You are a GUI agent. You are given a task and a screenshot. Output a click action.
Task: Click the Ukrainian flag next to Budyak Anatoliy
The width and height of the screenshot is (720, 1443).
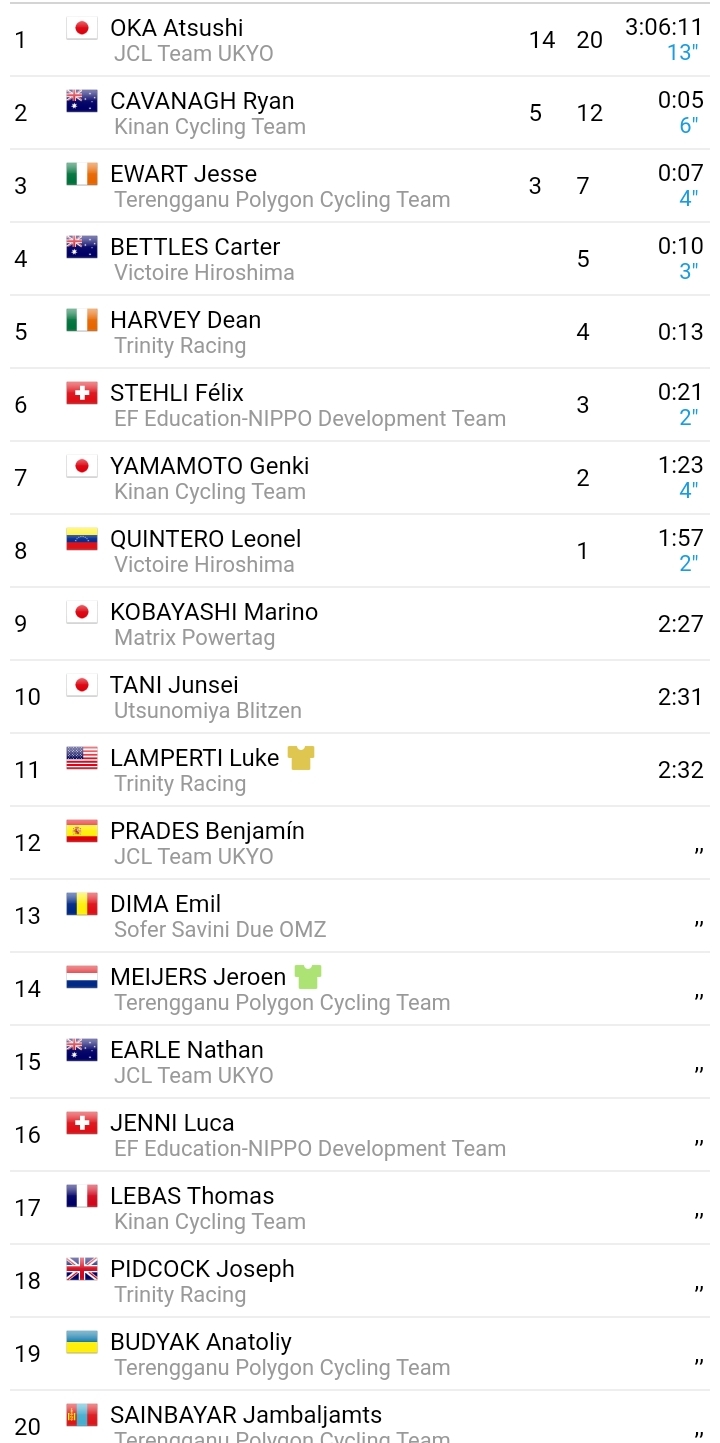pyautogui.click(x=82, y=1342)
